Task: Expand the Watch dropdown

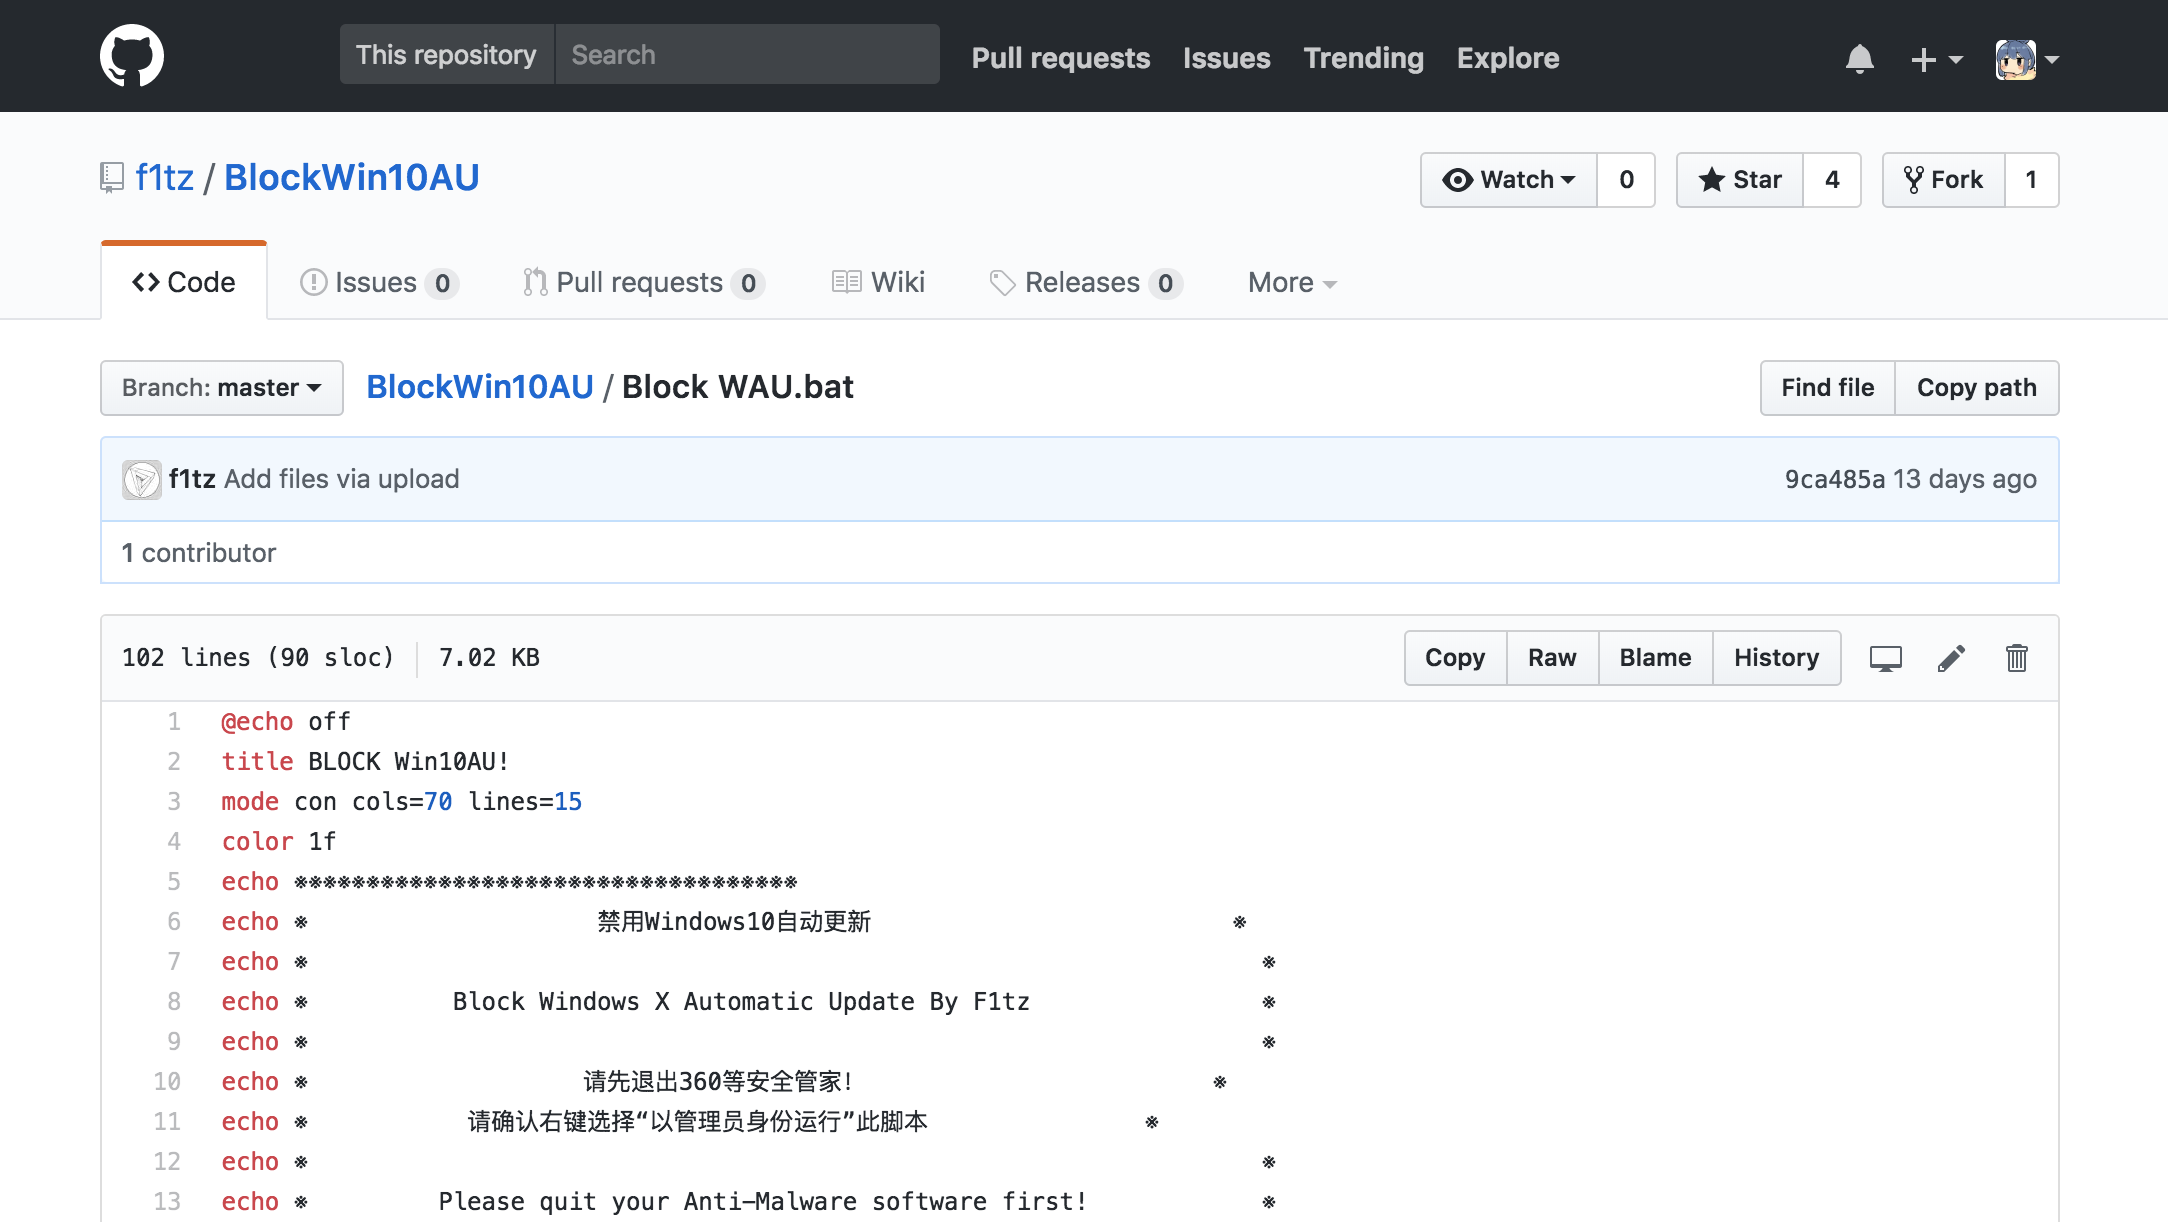Action: click(1509, 180)
